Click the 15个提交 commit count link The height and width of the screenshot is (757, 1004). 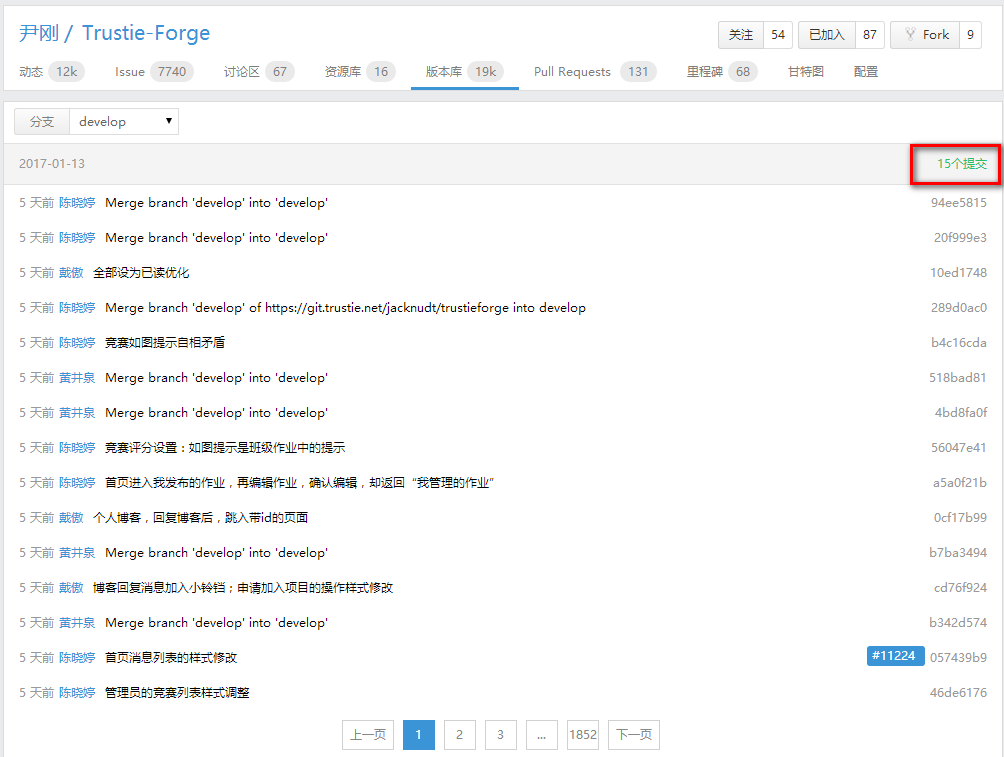[961, 164]
